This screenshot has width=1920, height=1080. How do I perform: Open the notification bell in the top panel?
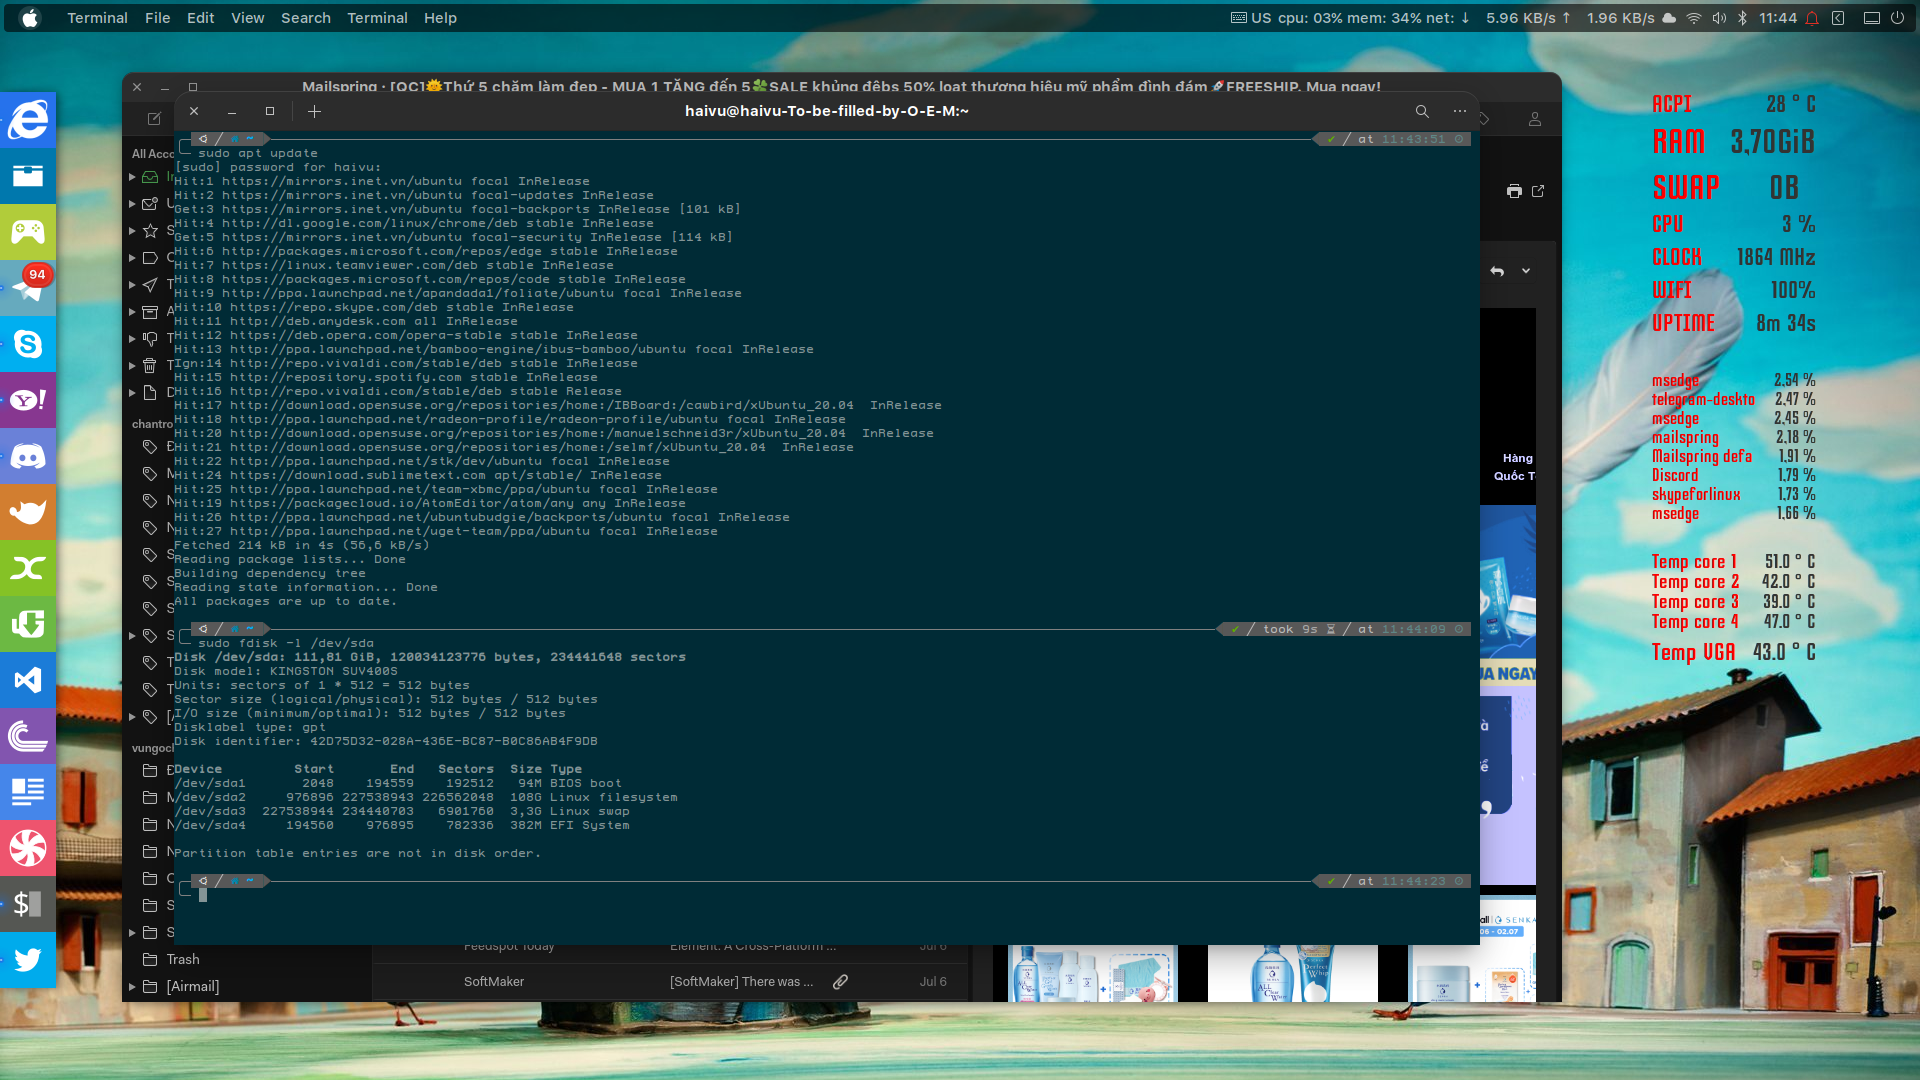(x=1812, y=18)
